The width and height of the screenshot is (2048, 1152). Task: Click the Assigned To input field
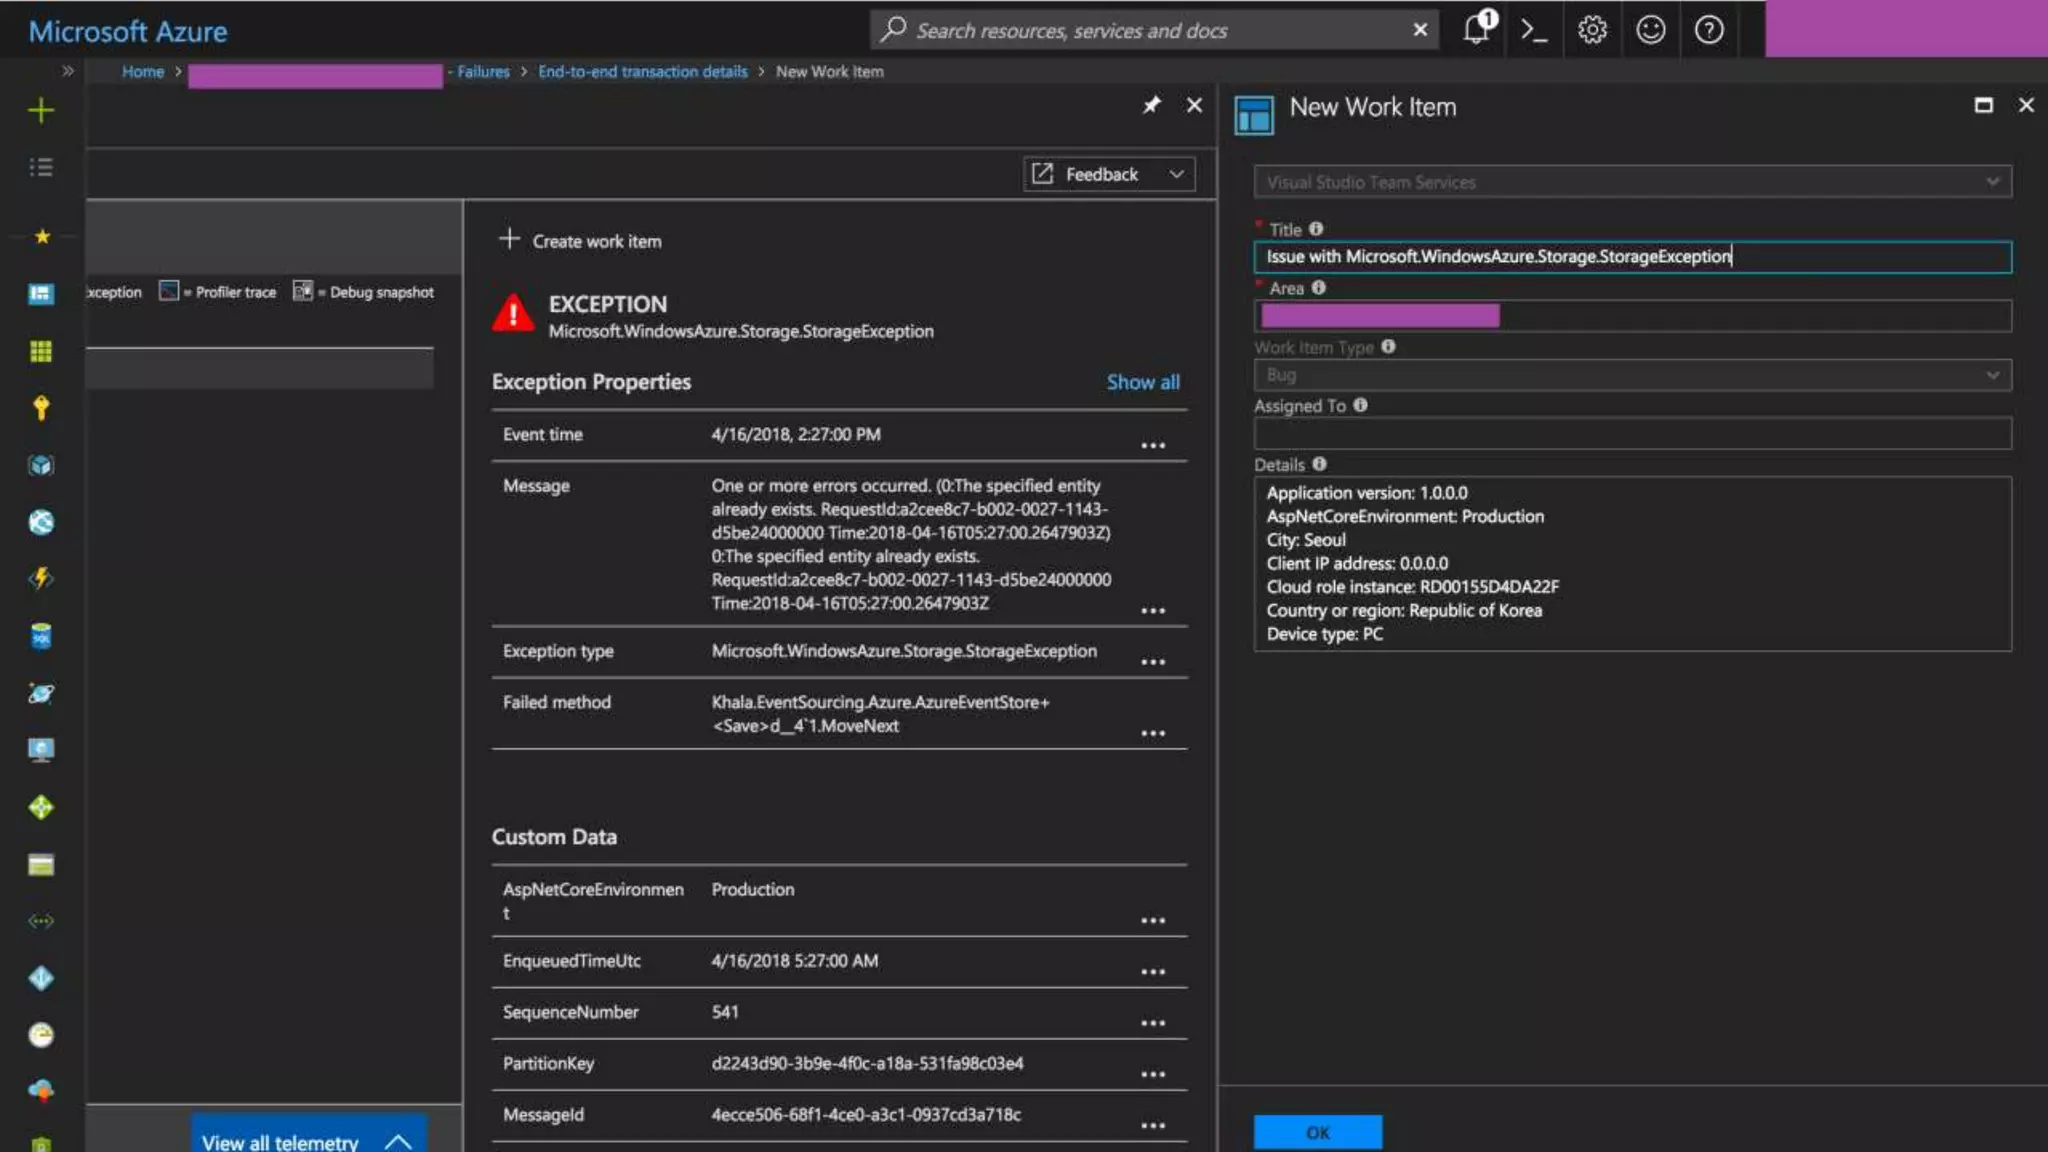tap(1632, 434)
